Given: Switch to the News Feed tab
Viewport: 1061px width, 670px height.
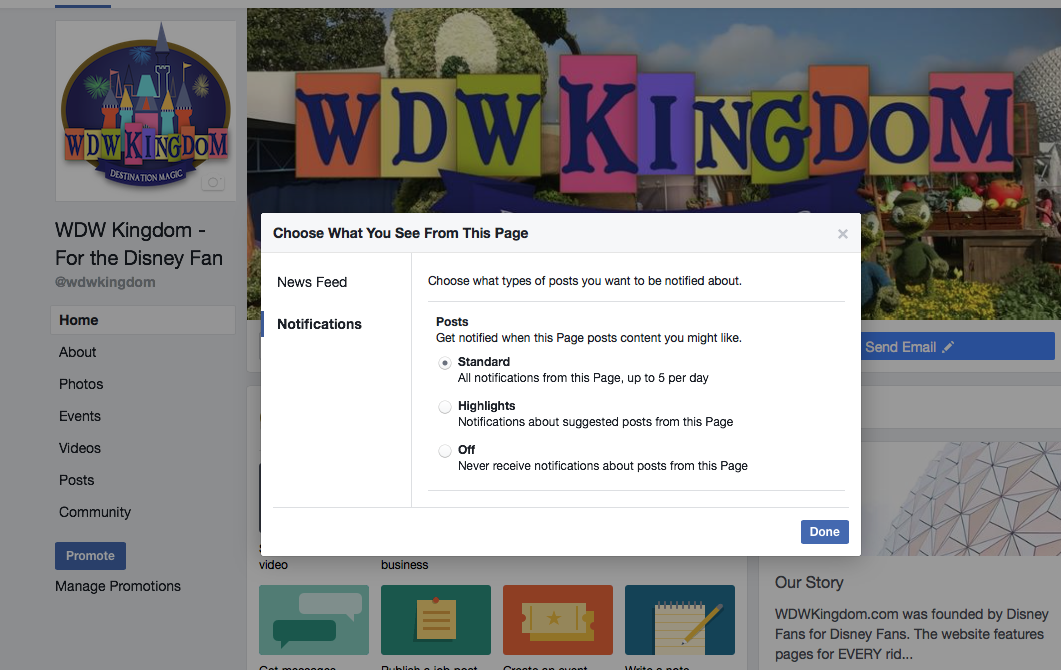Looking at the screenshot, I should pyautogui.click(x=312, y=282).
